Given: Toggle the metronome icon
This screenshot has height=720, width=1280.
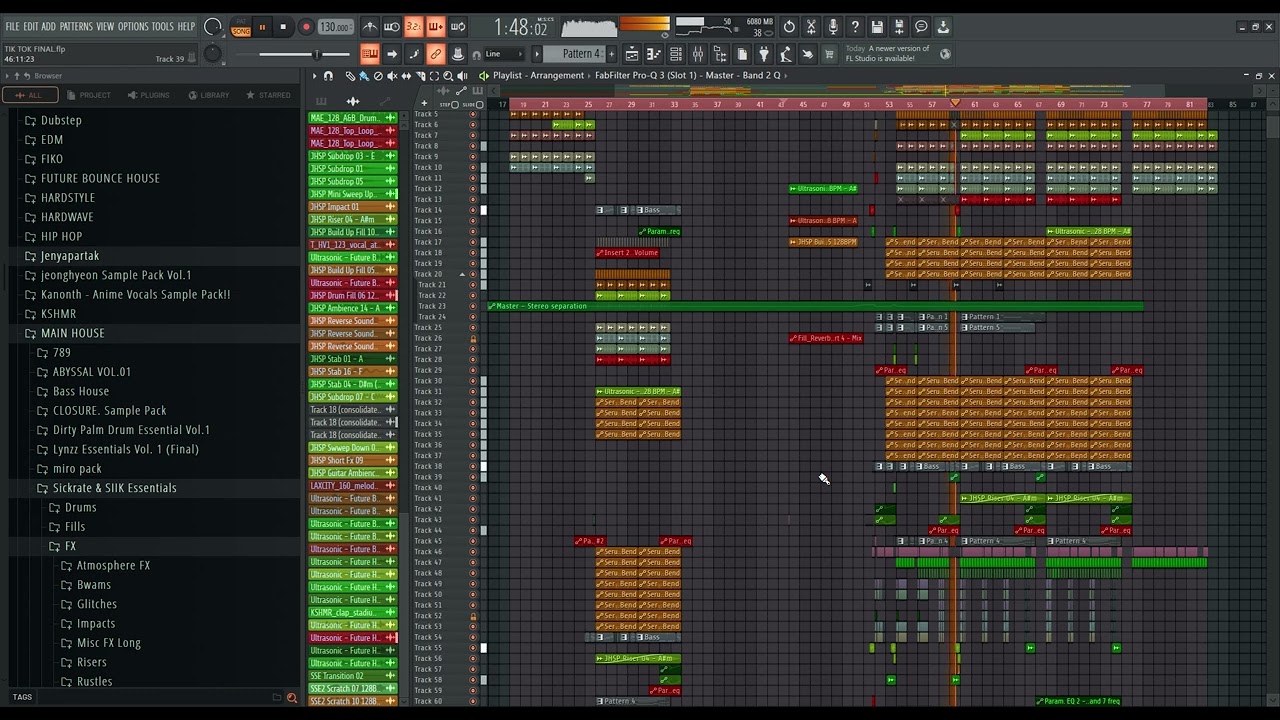Looking at the screenshot, I should (370, 27).
